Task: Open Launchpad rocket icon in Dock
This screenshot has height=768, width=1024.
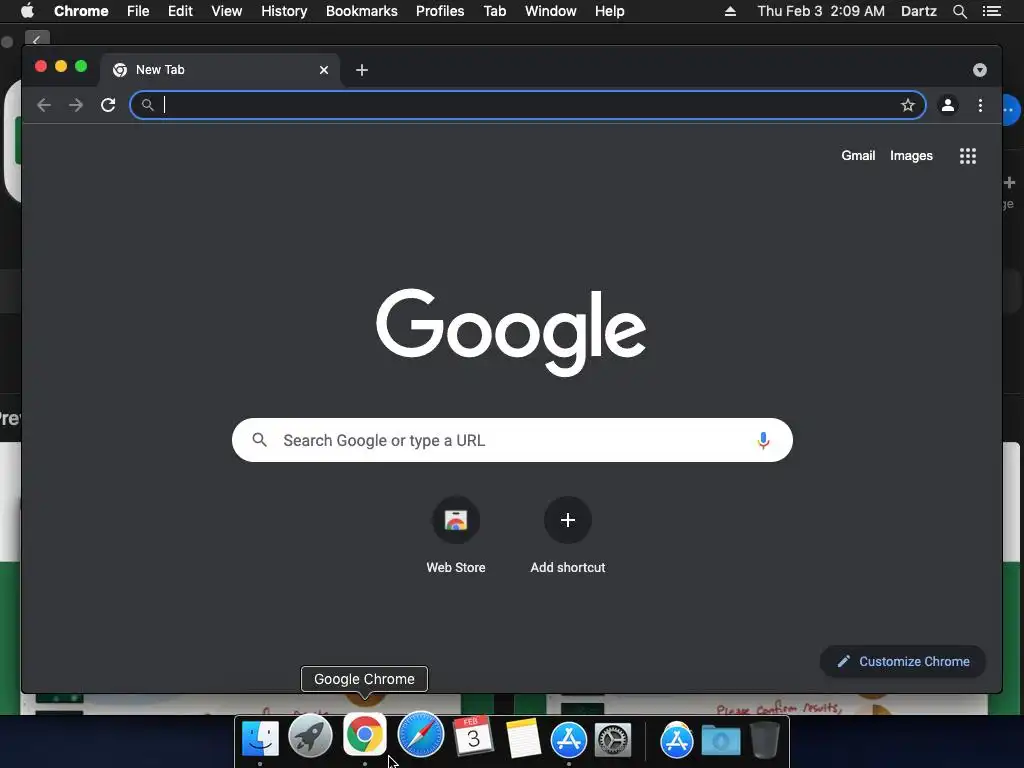Action: (x=310, y=737)
